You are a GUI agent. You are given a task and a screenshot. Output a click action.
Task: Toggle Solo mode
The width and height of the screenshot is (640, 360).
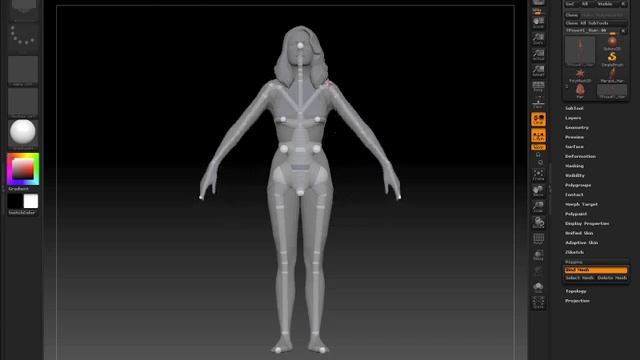click(538, 287)
